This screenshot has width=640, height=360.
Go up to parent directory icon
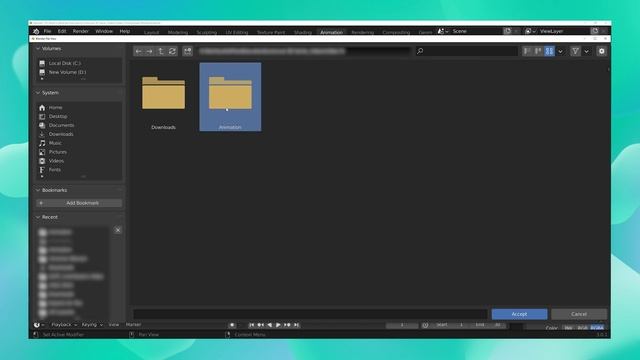pyautogui.click(x=161, y=51)
